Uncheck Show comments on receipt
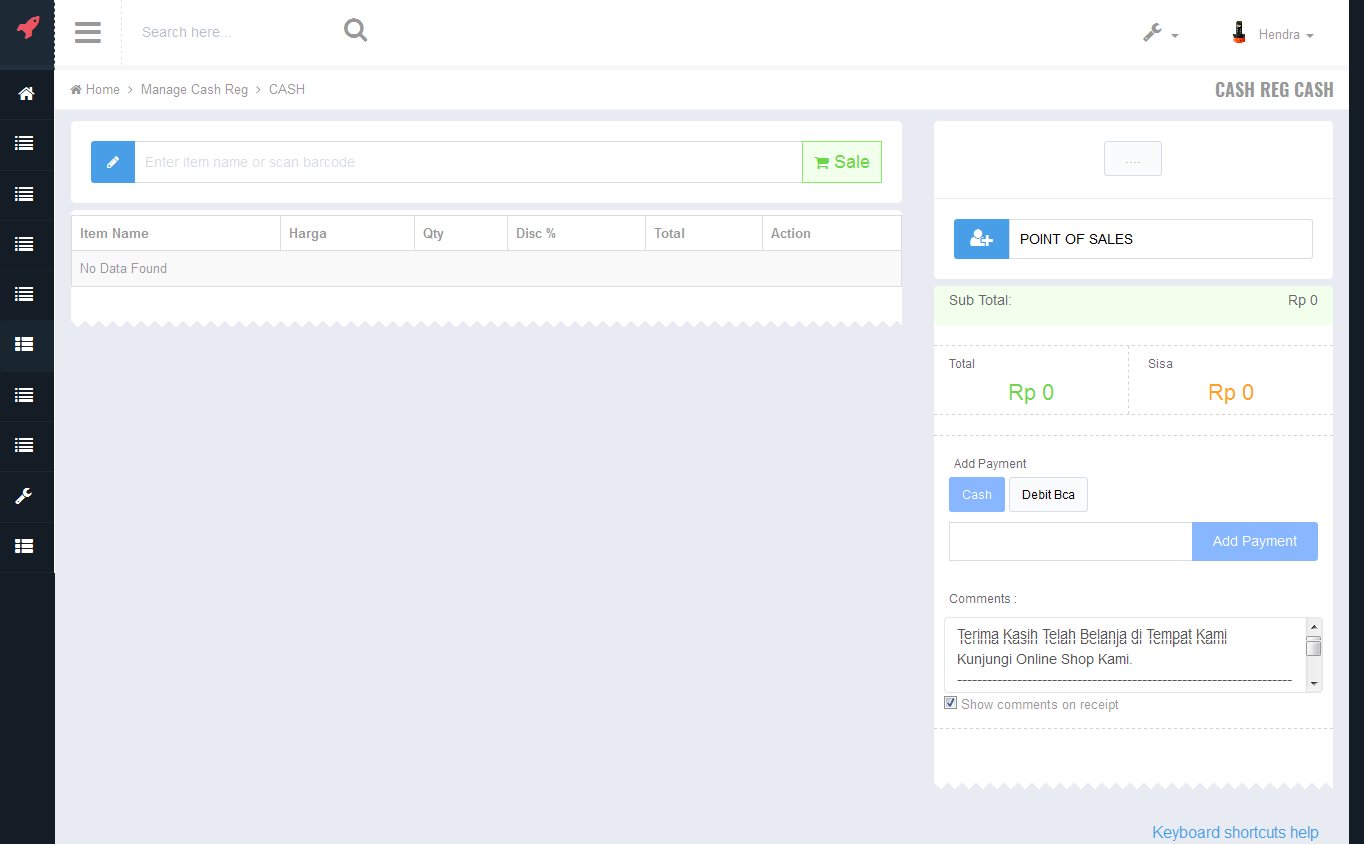Image resolution: width=1364 pixels, height=844 pixels. click(951, 703)
